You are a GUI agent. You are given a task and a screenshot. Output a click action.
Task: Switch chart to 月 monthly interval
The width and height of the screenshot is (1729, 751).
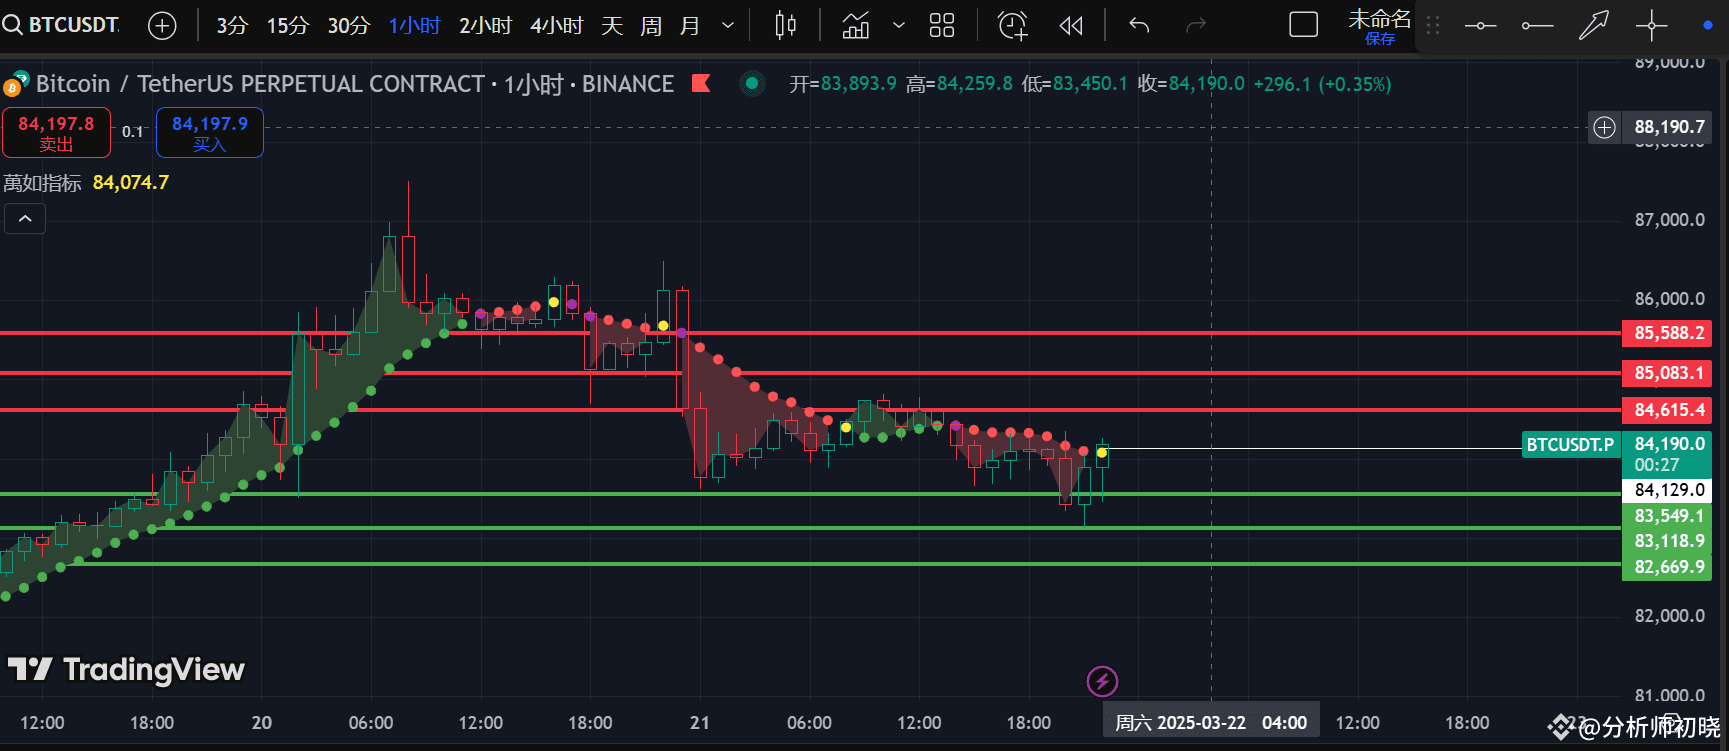coord(690,26)
